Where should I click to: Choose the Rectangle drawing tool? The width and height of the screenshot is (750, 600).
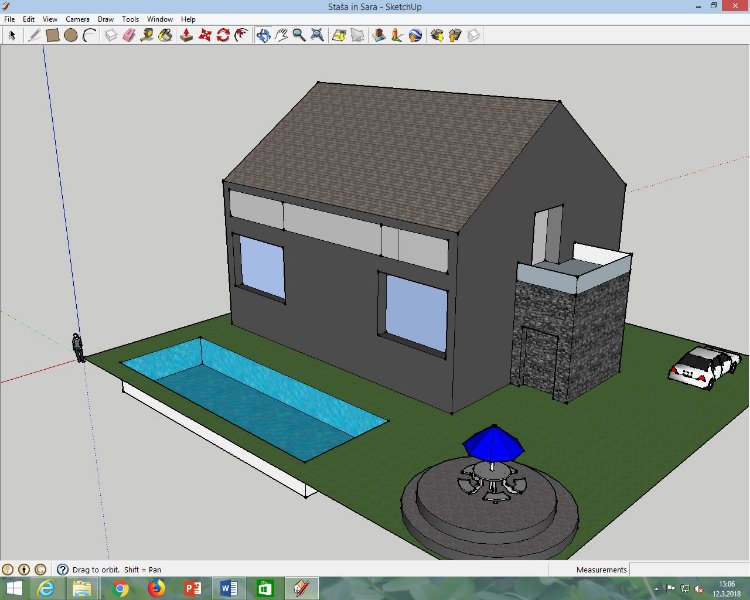point(53,35)
